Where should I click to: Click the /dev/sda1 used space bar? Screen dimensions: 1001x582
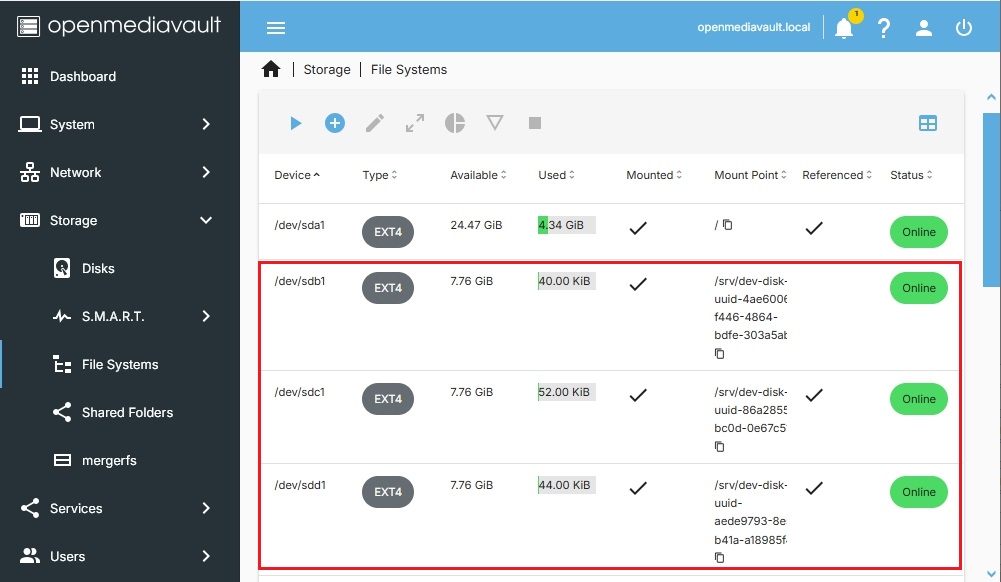coord(566,225)
